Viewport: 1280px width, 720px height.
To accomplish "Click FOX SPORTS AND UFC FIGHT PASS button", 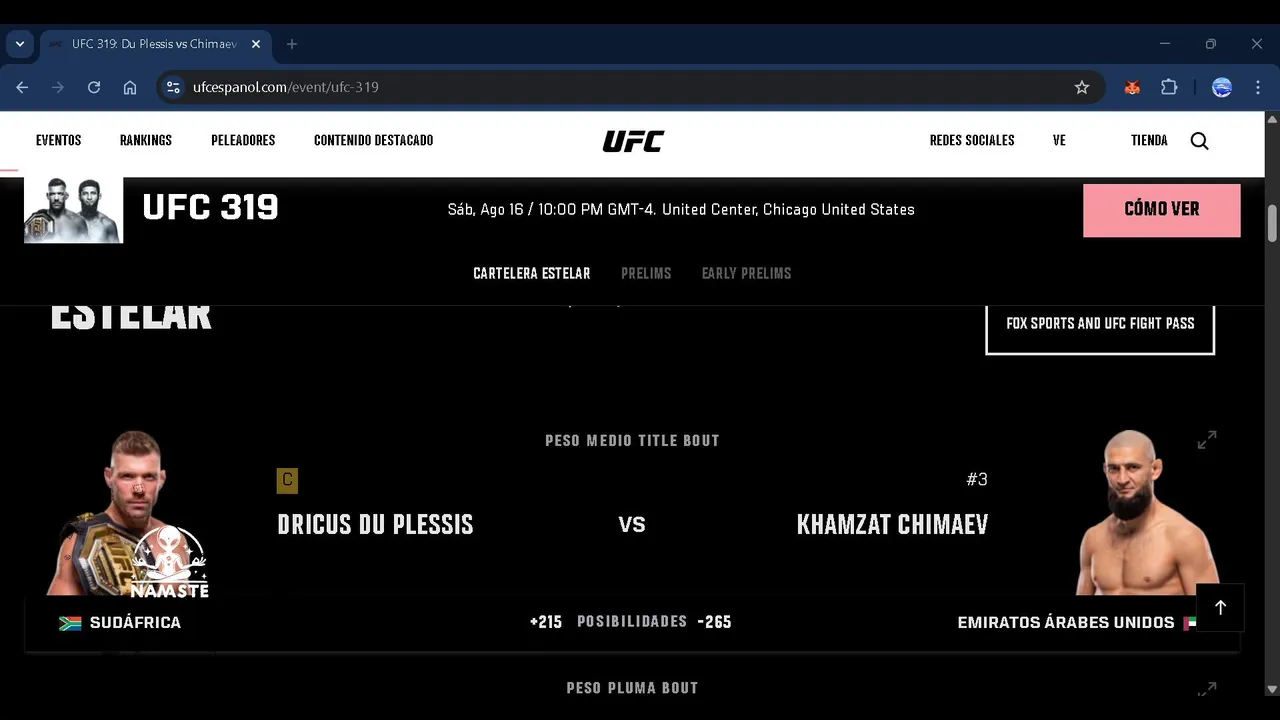I will [1100, 325].
